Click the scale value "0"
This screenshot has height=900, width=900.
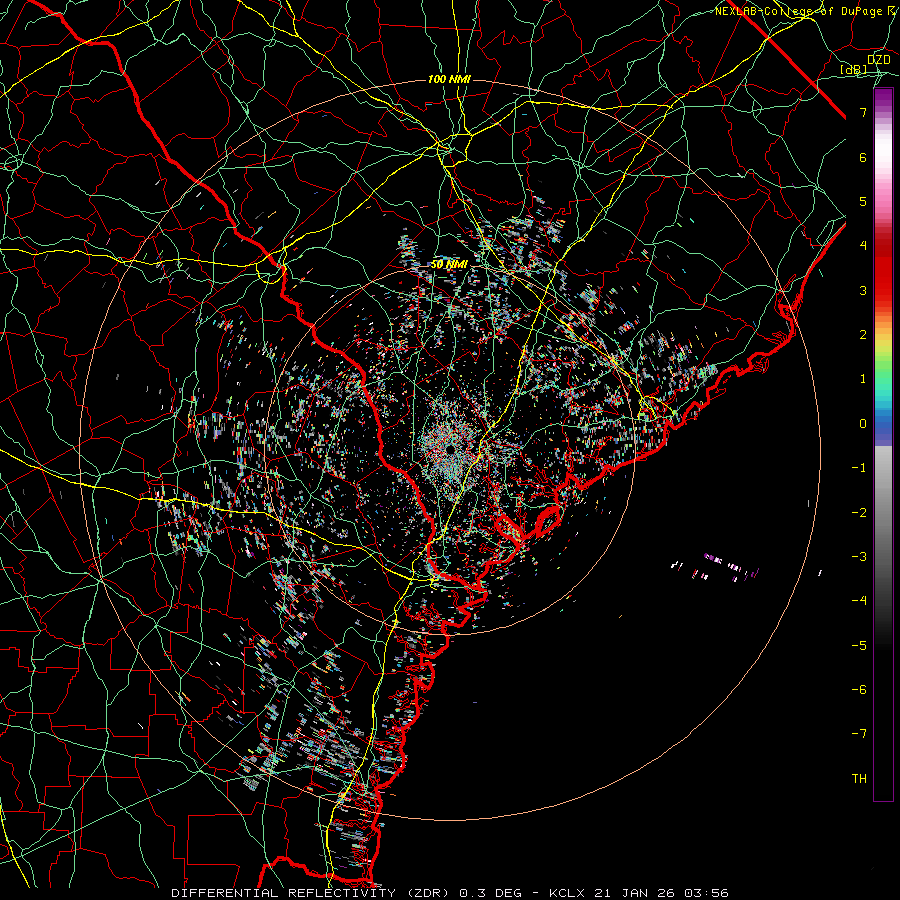863,424
